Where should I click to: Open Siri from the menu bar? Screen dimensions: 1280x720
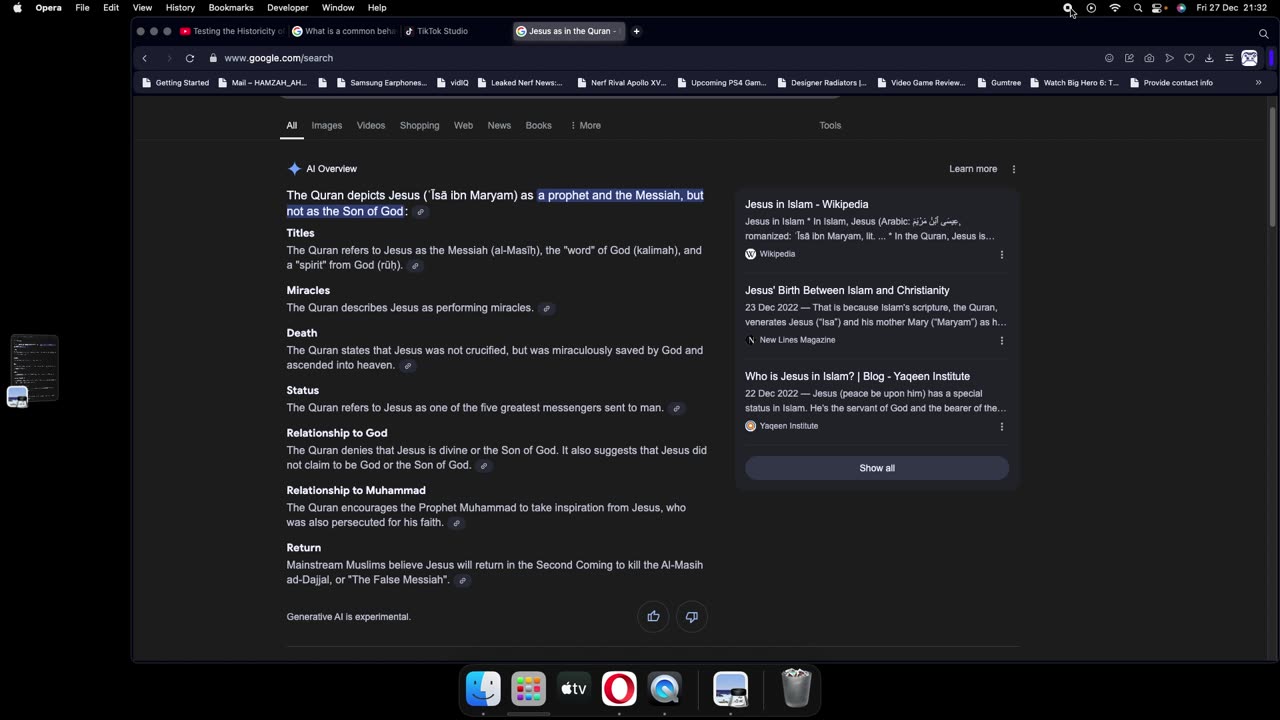click(1181, 8)
